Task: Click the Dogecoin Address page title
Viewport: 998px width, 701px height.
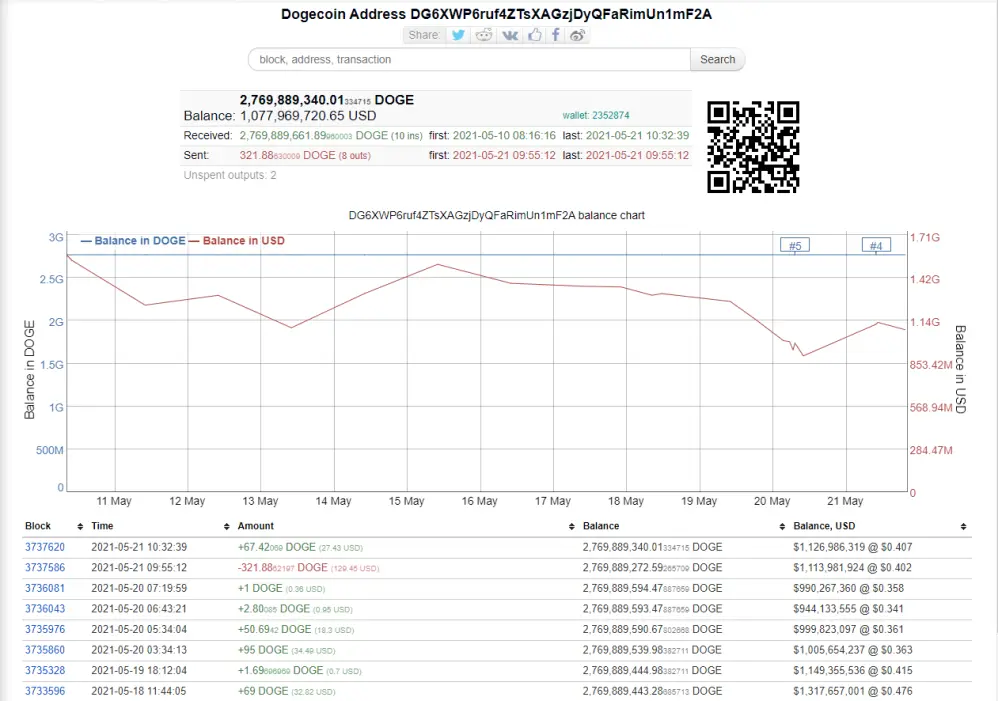Action: 496,14
